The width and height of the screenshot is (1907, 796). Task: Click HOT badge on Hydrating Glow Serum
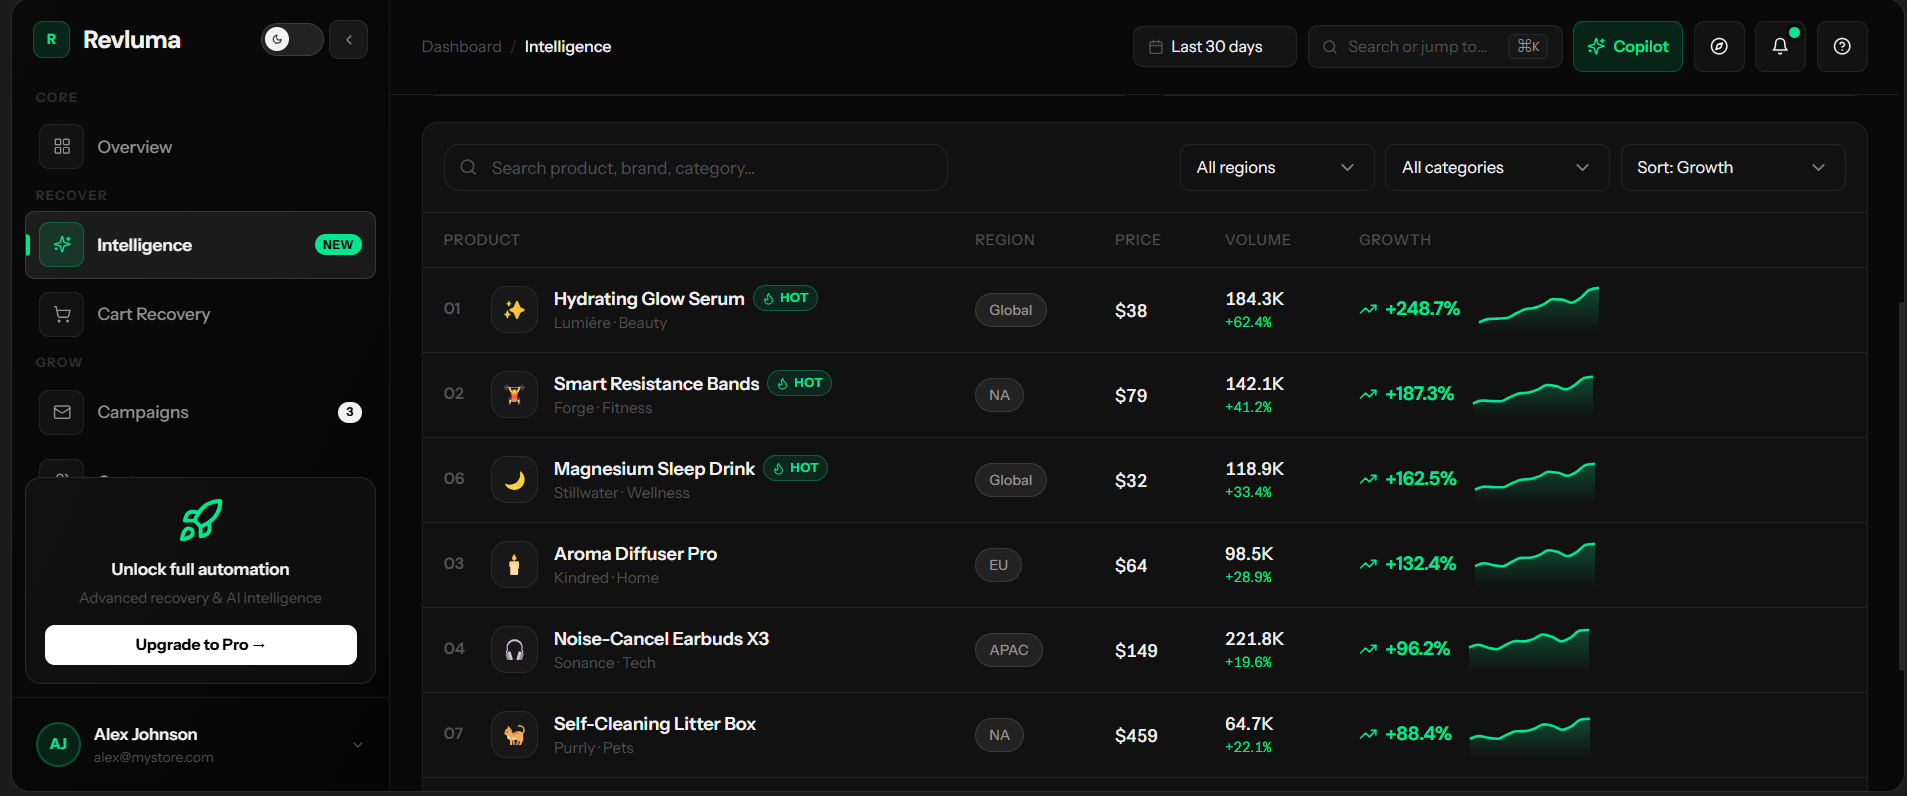[785, 298]
